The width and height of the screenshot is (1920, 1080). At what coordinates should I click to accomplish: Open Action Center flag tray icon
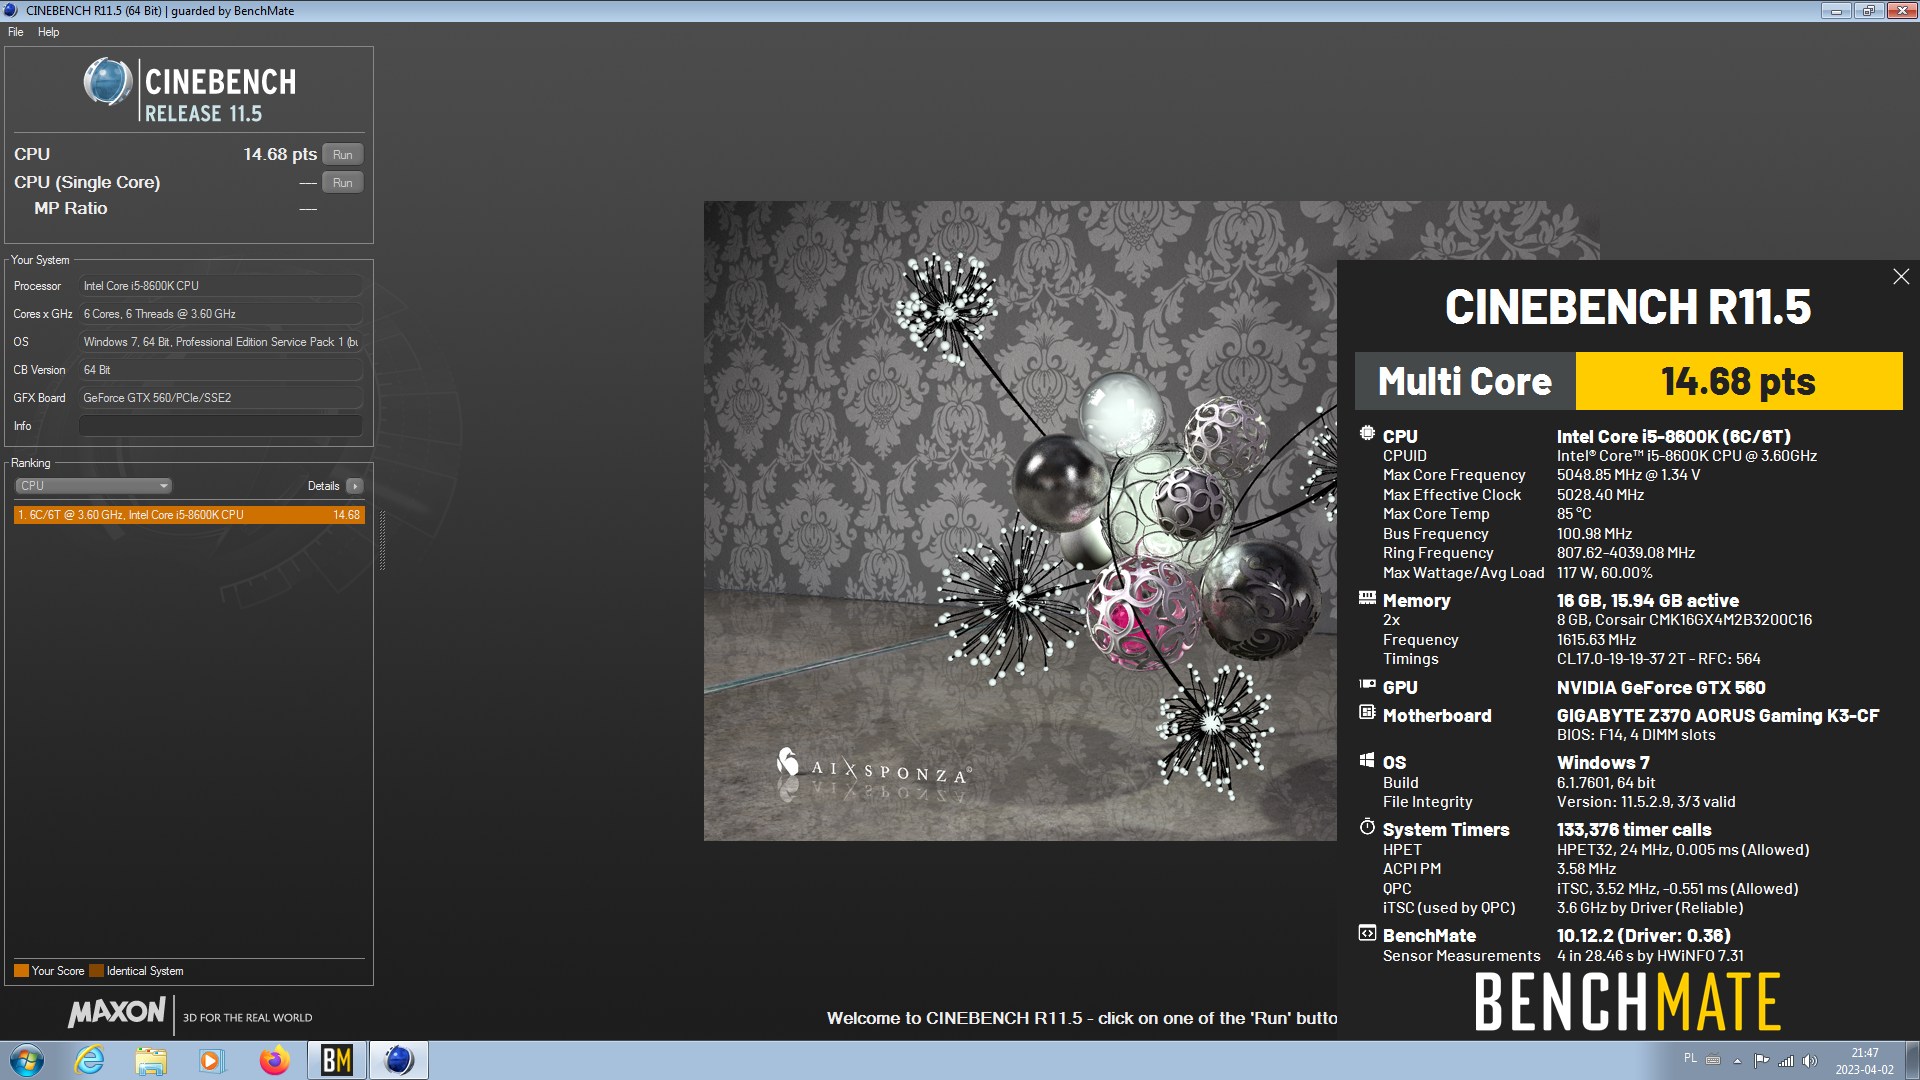pos(1761,1061)
